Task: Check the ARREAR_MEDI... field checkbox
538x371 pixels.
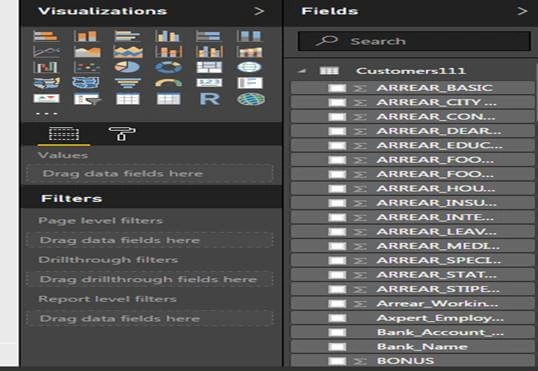Action: point(337,246)
